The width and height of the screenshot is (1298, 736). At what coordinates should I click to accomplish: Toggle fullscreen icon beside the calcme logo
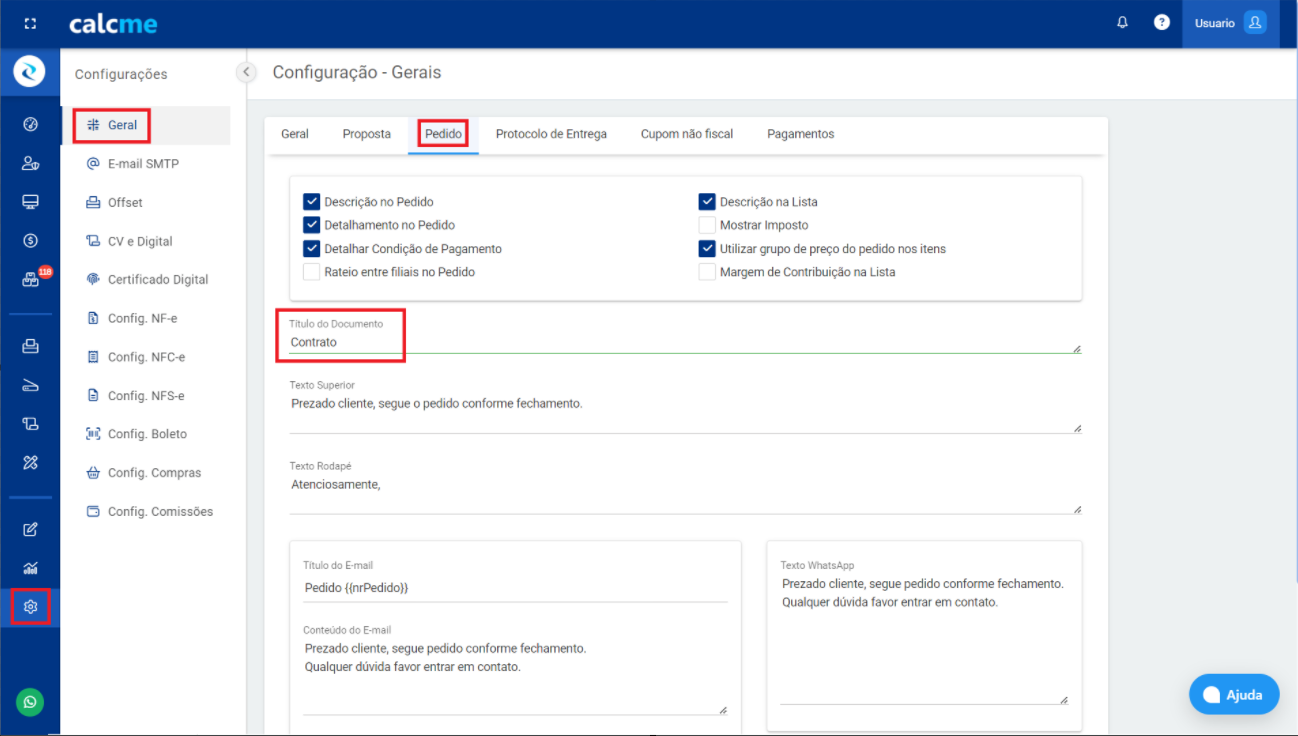tap(30, 24)
